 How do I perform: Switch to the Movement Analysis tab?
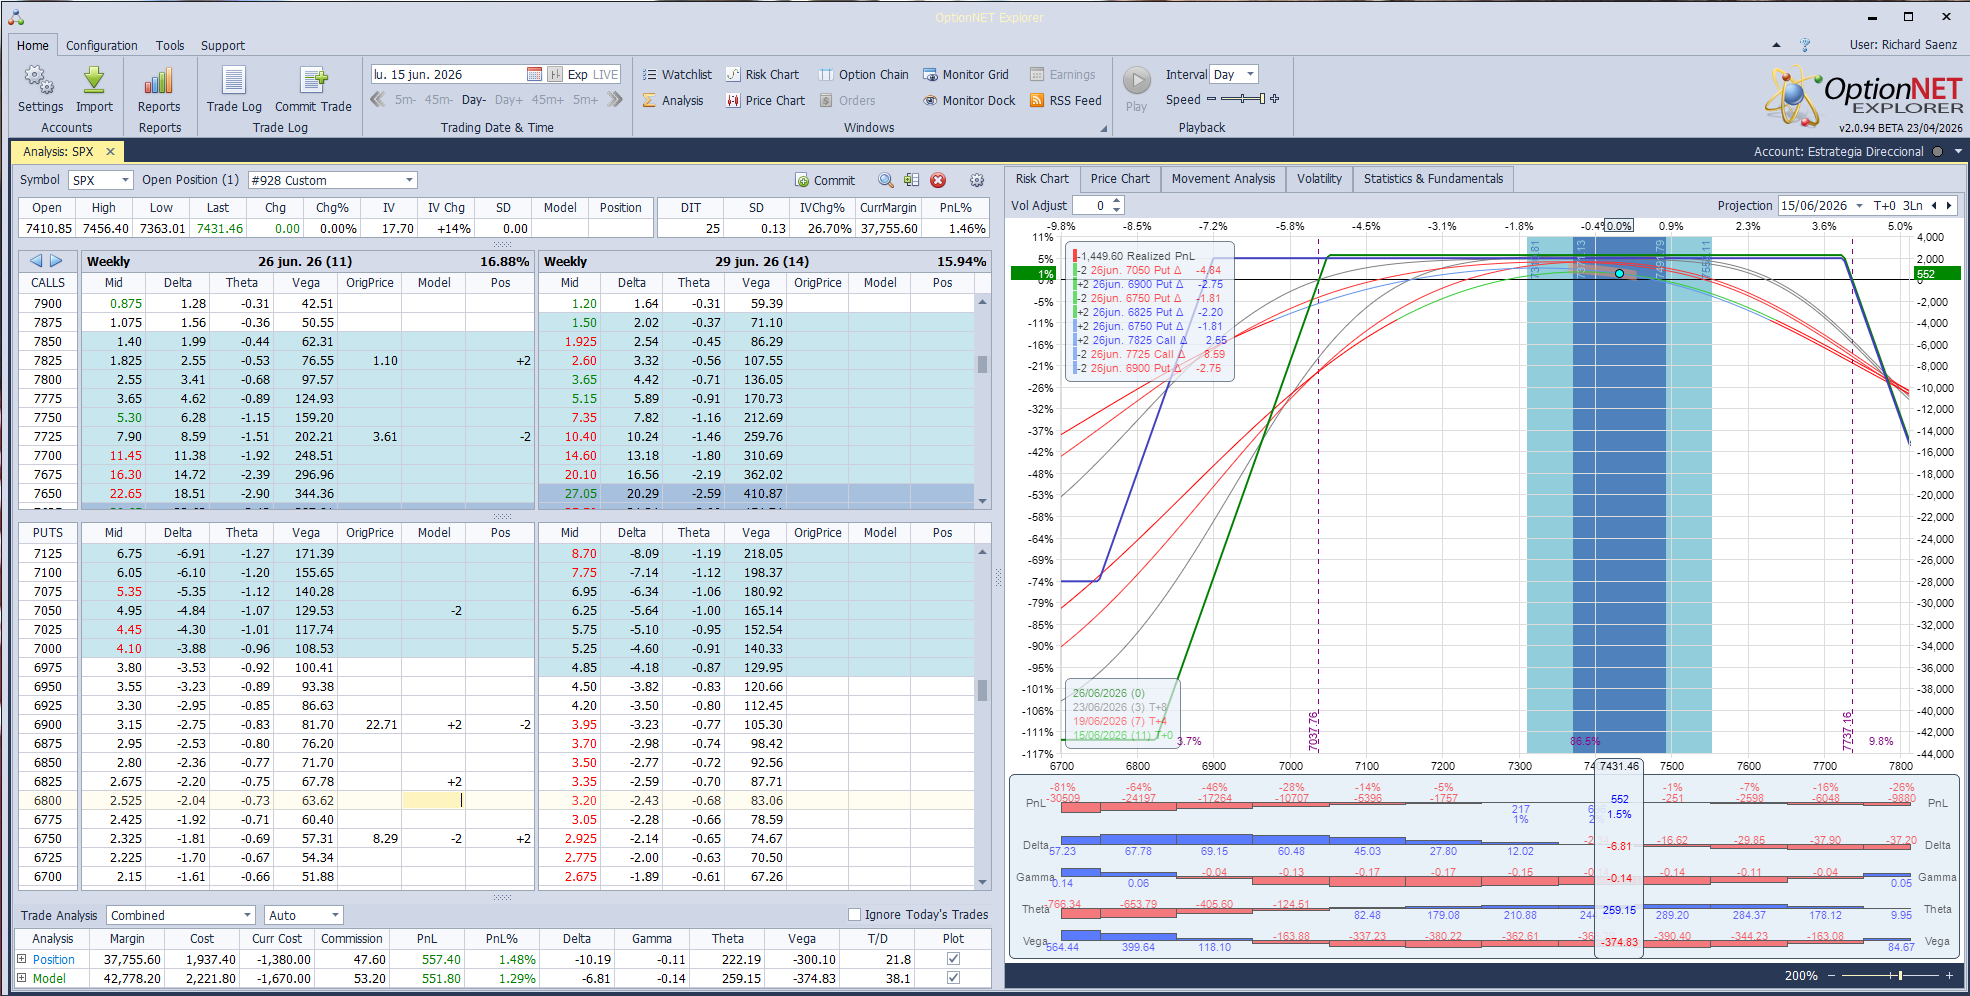(x=1223, y=178)
